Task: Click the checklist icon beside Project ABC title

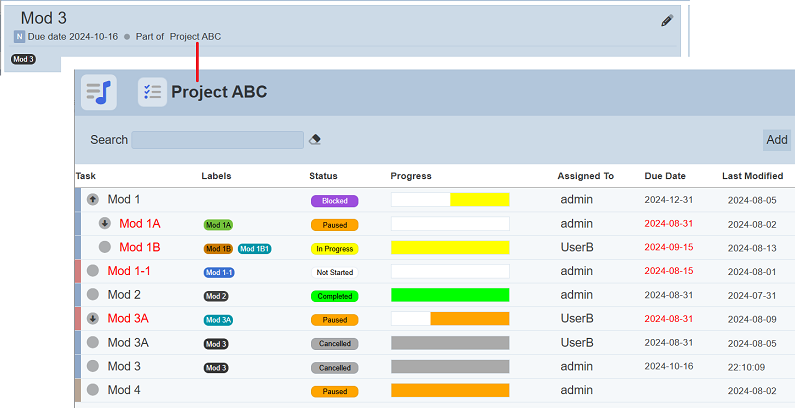Action: pos(152,92)
